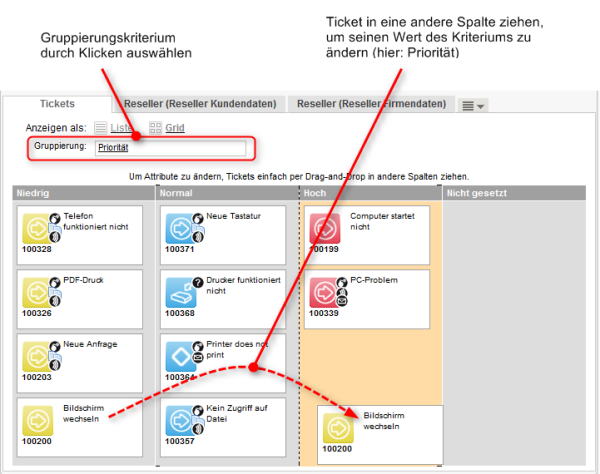
Task: Open Reseller (Reseller Firmendaten) tab
Action: pyautogui.click(x=371, y=104)
